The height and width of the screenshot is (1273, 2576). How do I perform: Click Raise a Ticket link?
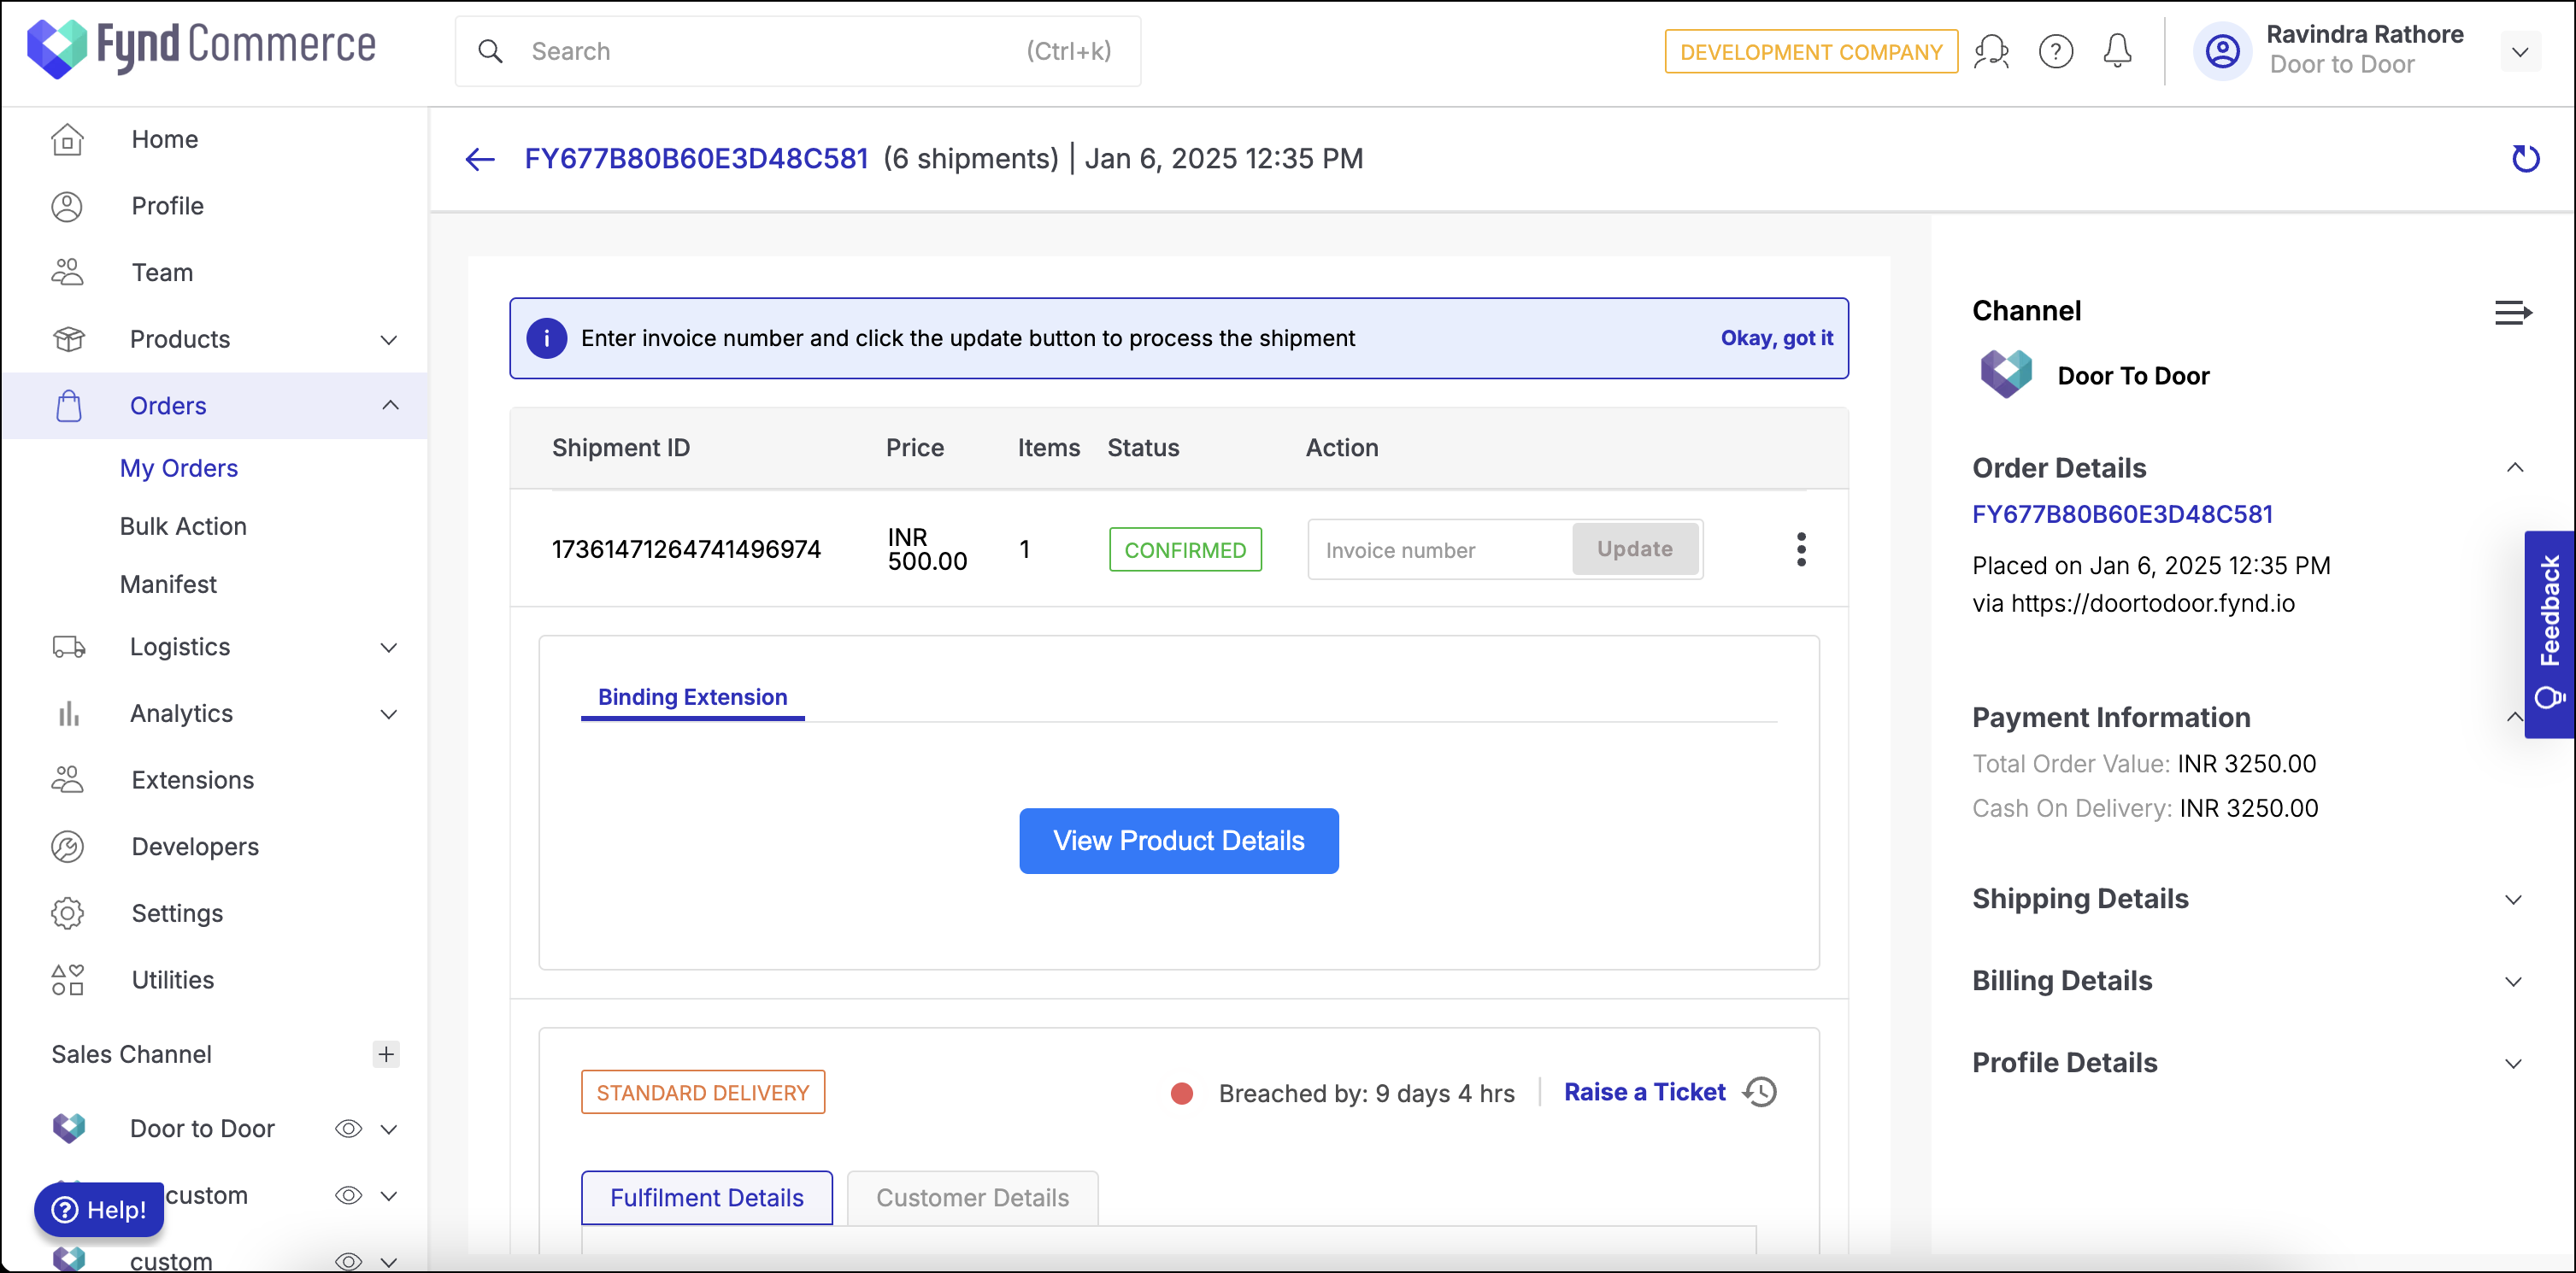(1645, 1092)
